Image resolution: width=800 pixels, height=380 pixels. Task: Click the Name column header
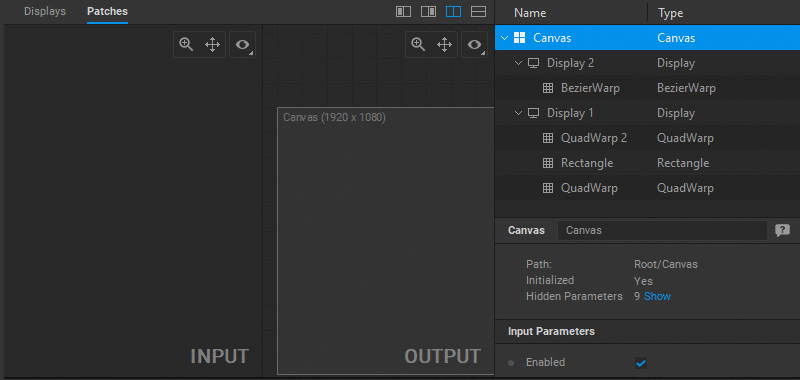[x=530, y=13]
